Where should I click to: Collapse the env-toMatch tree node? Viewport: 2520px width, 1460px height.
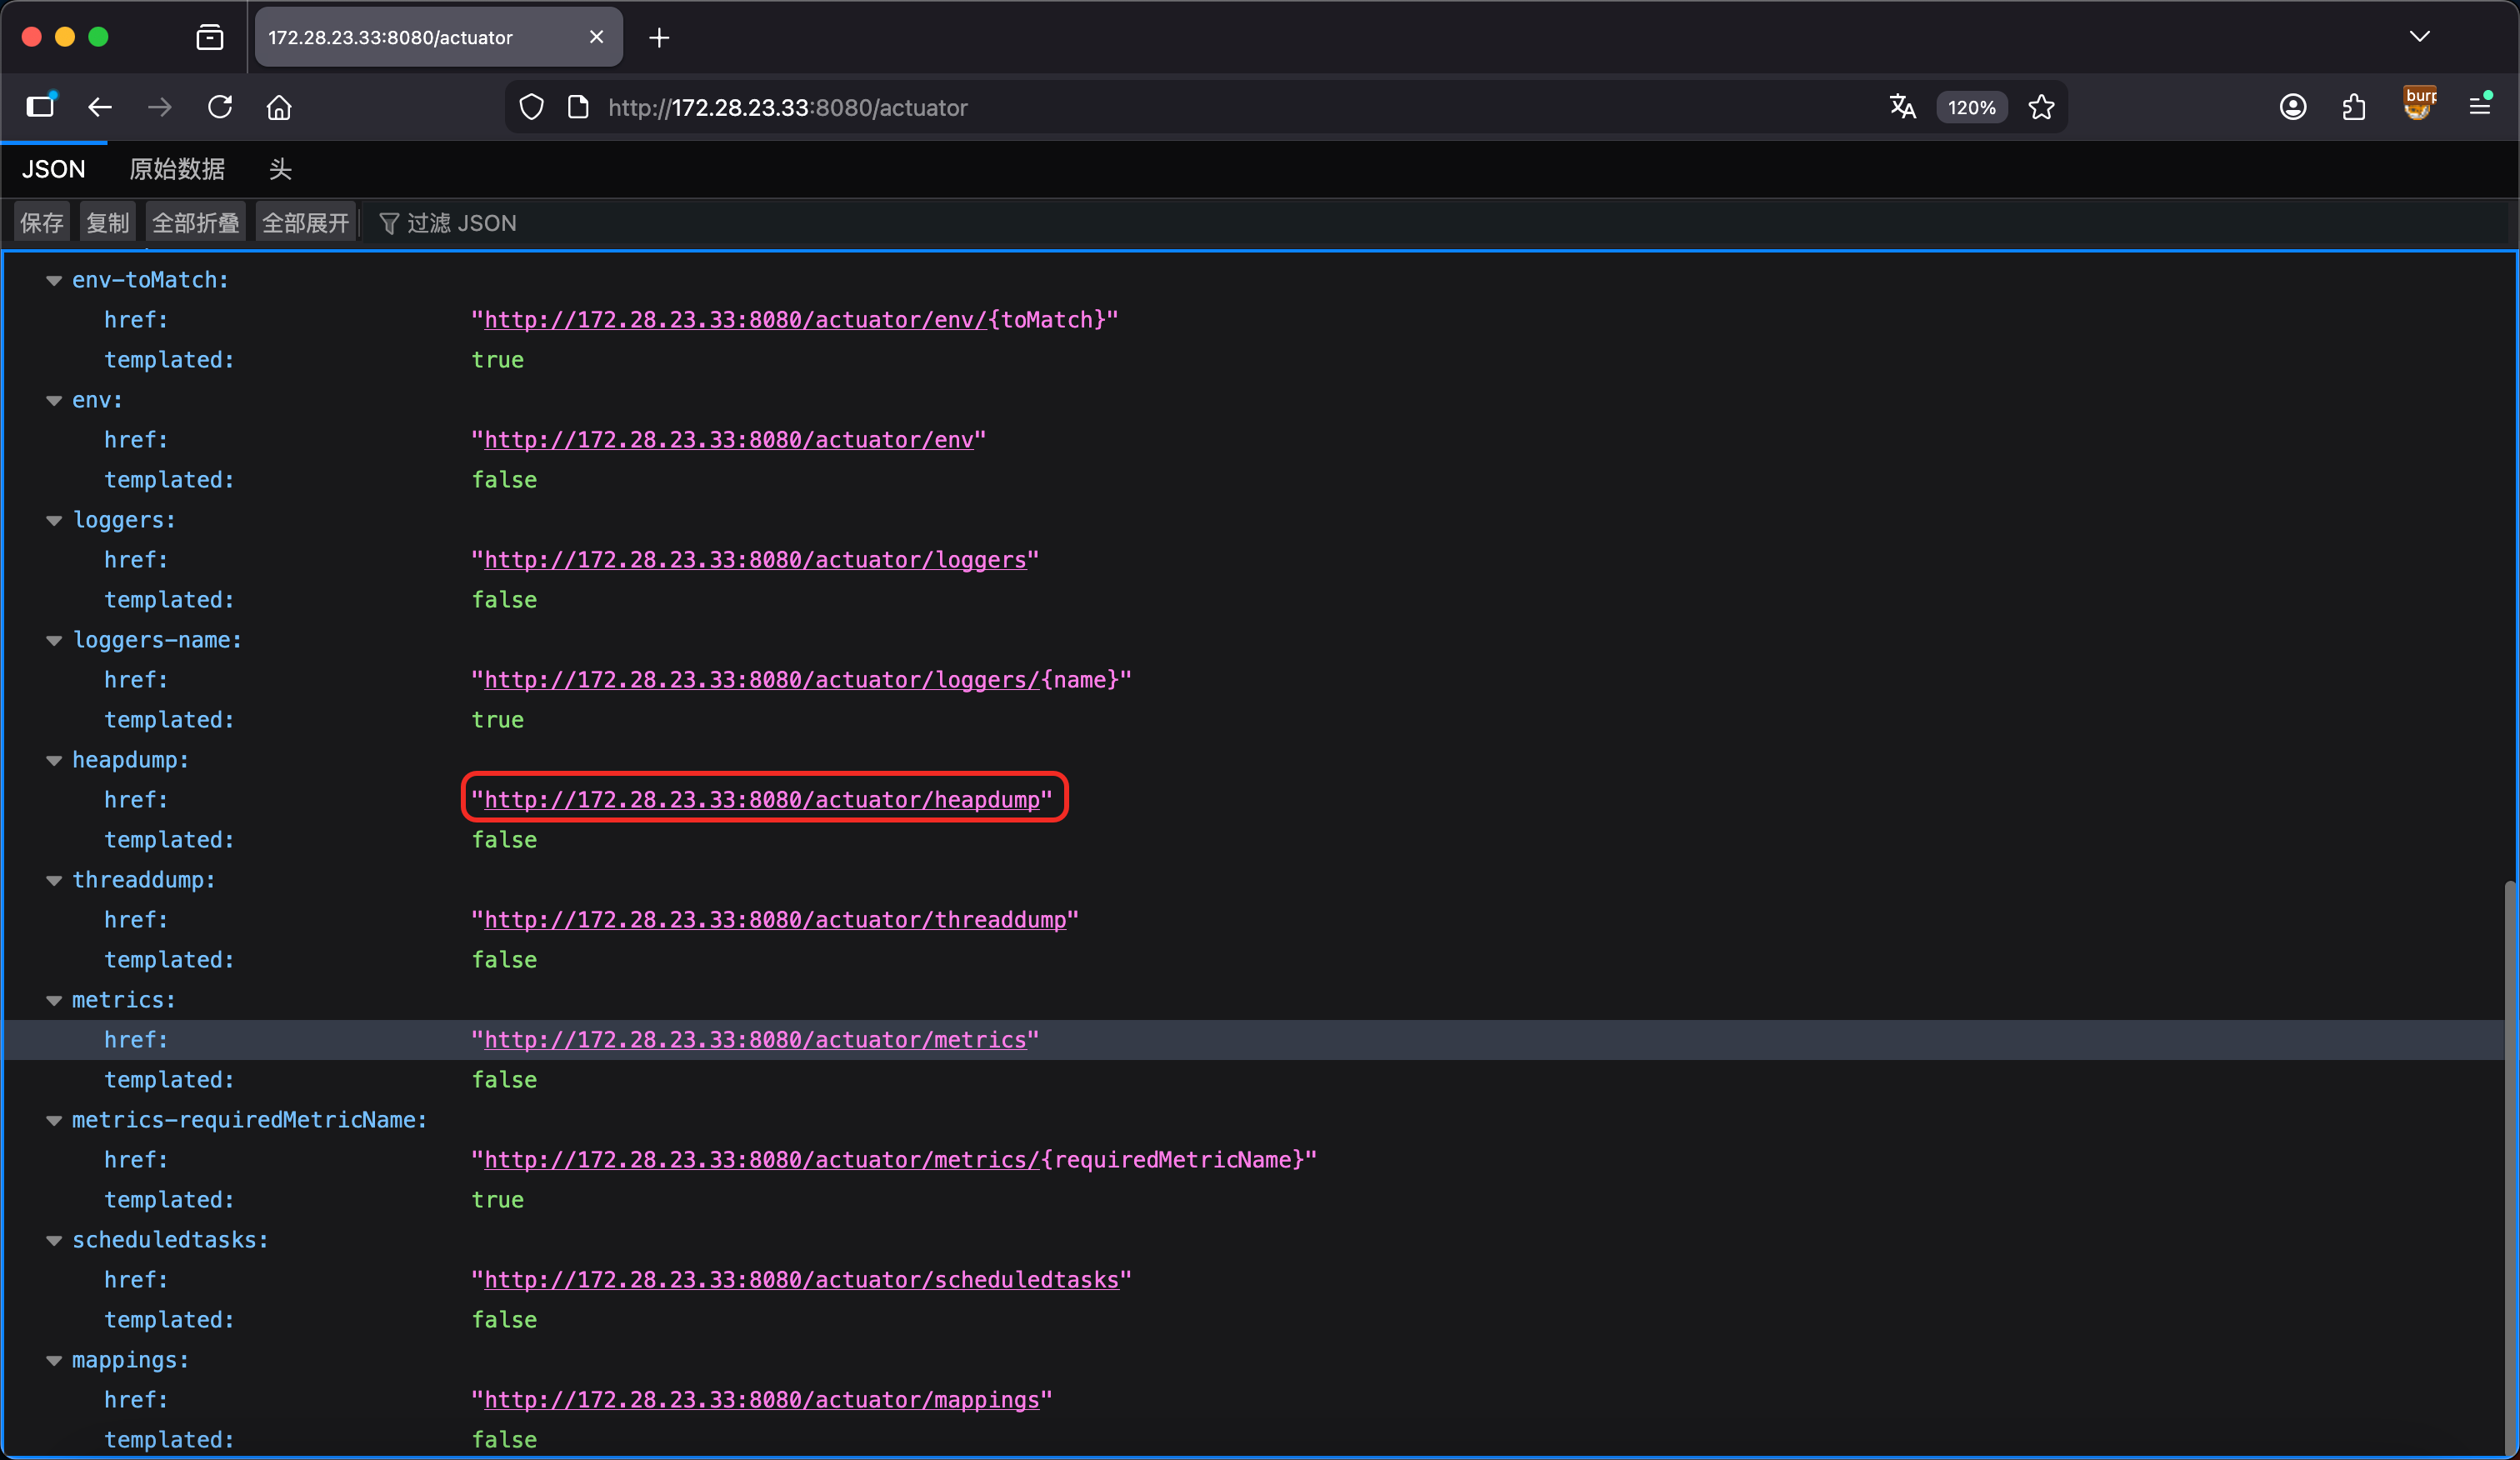54,280
